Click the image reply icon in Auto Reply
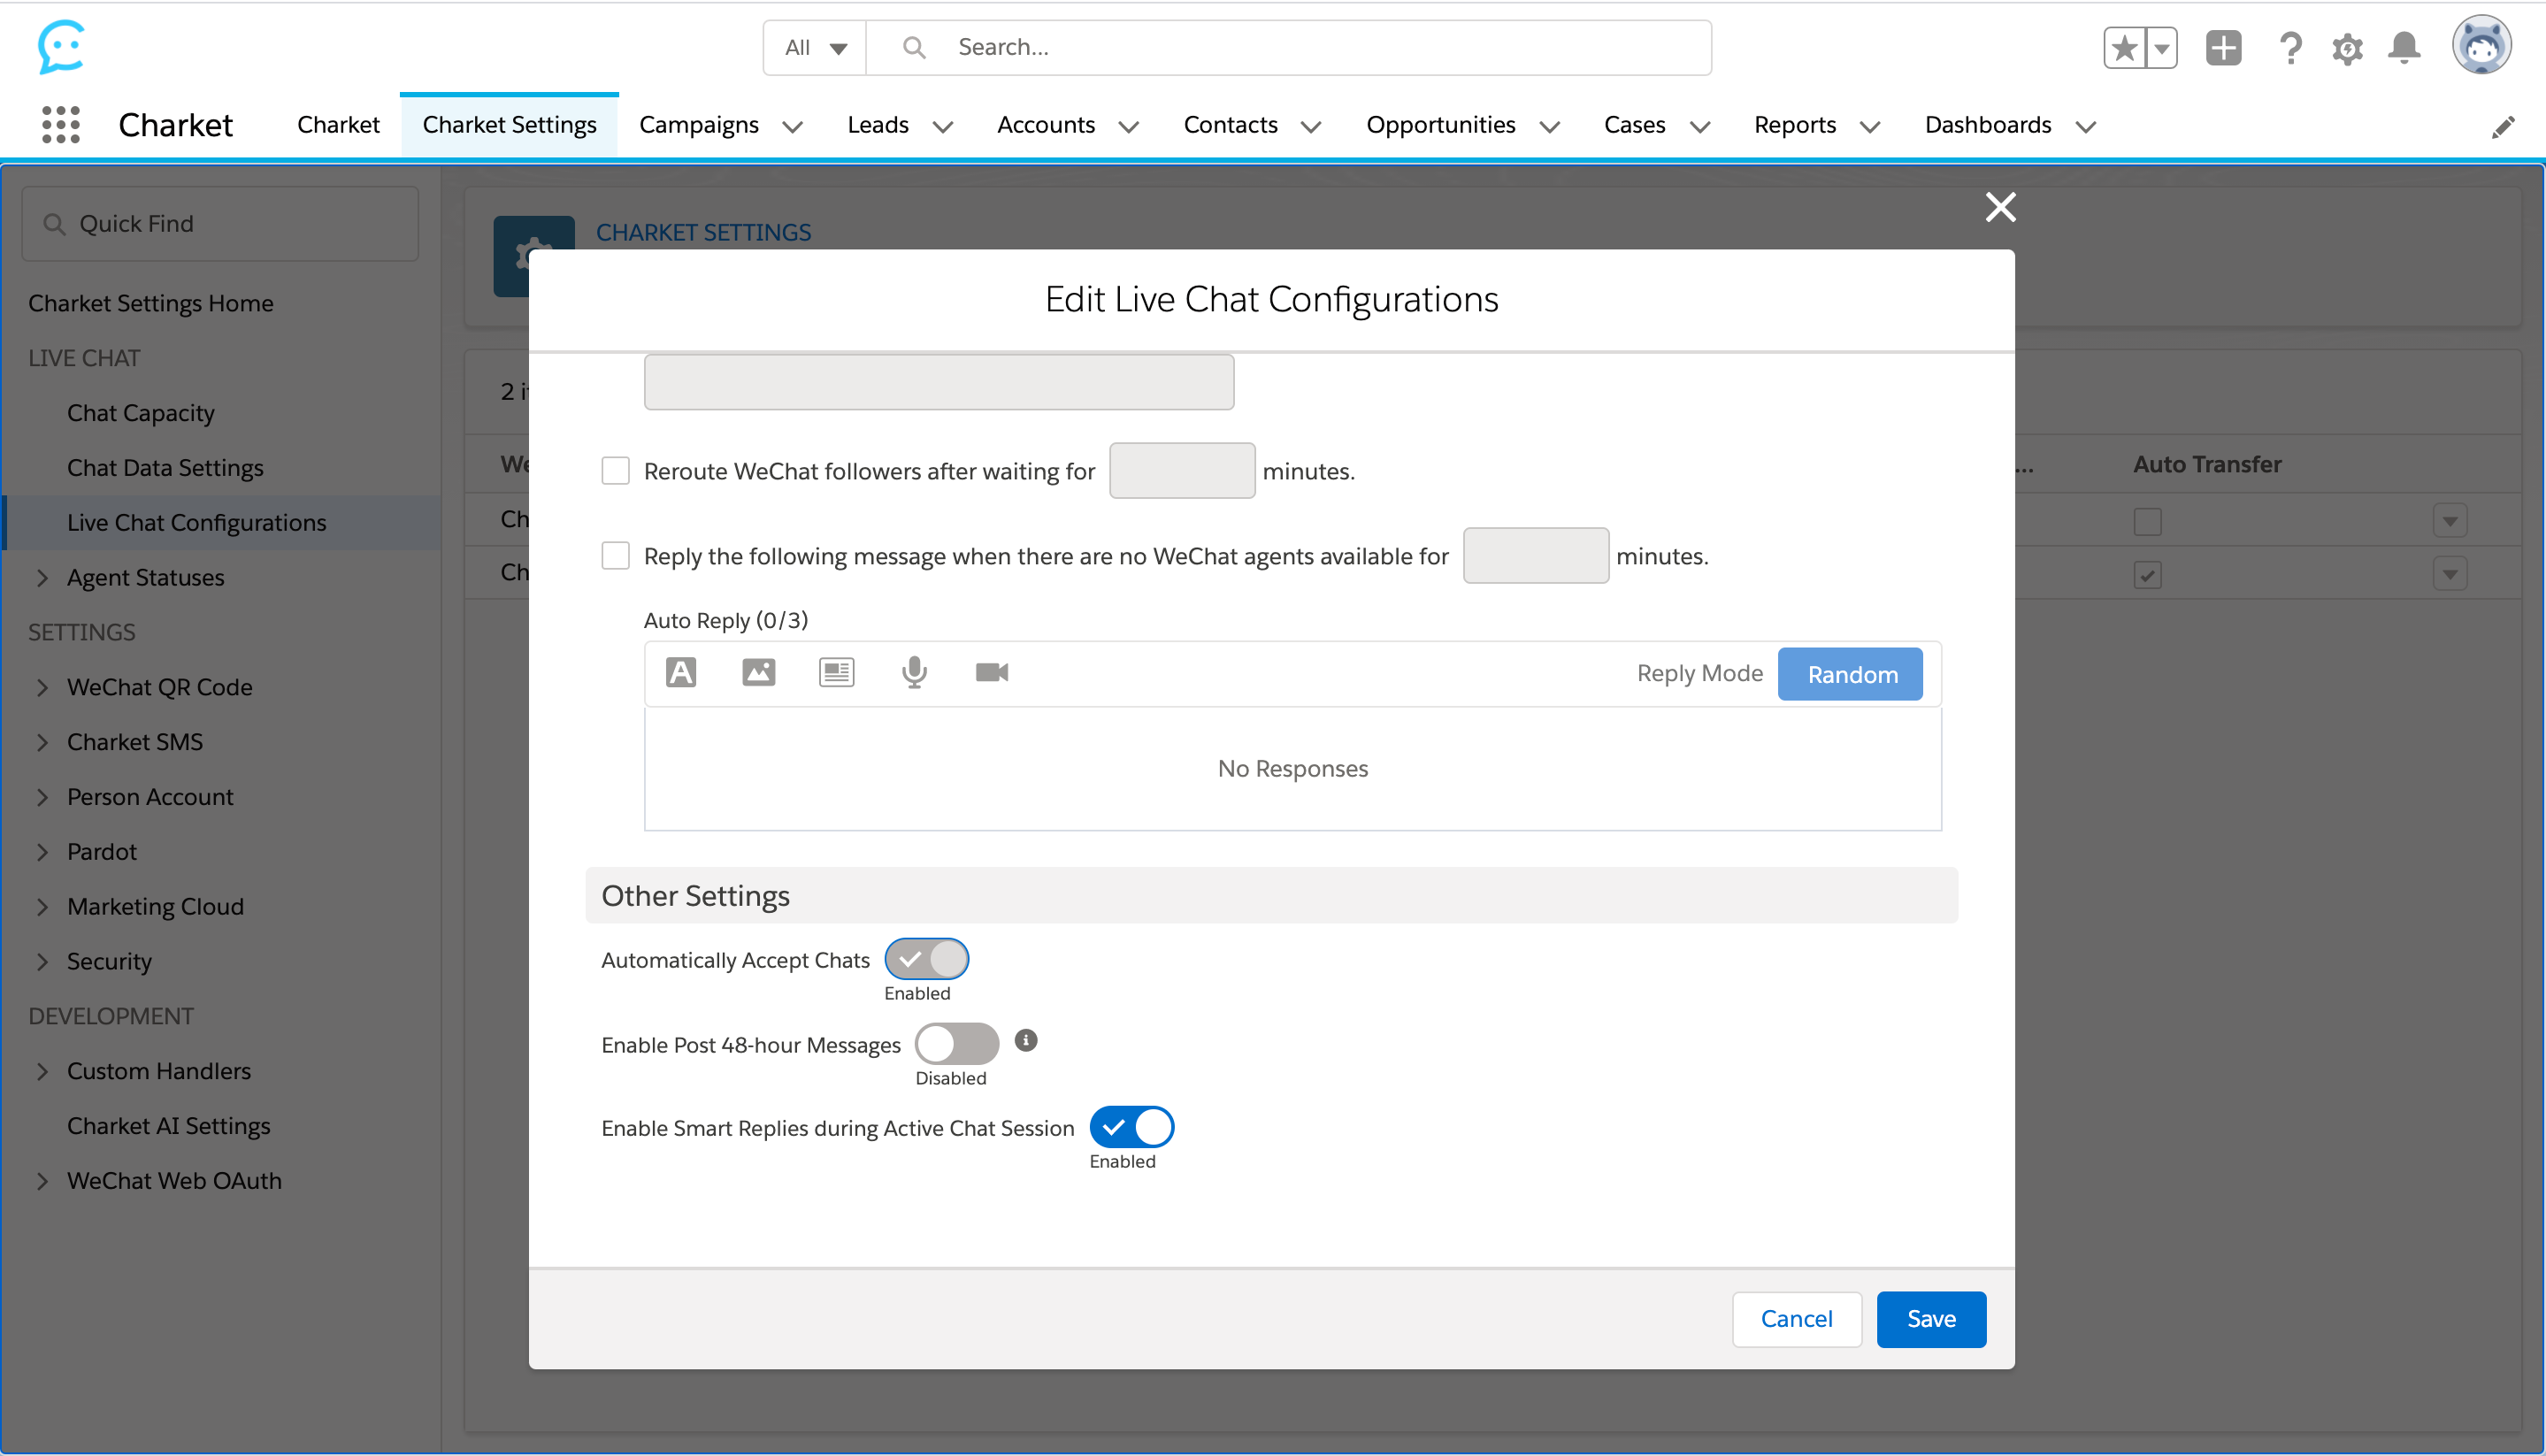Viewport: 2546px width, 1456px height. (759, 672)
